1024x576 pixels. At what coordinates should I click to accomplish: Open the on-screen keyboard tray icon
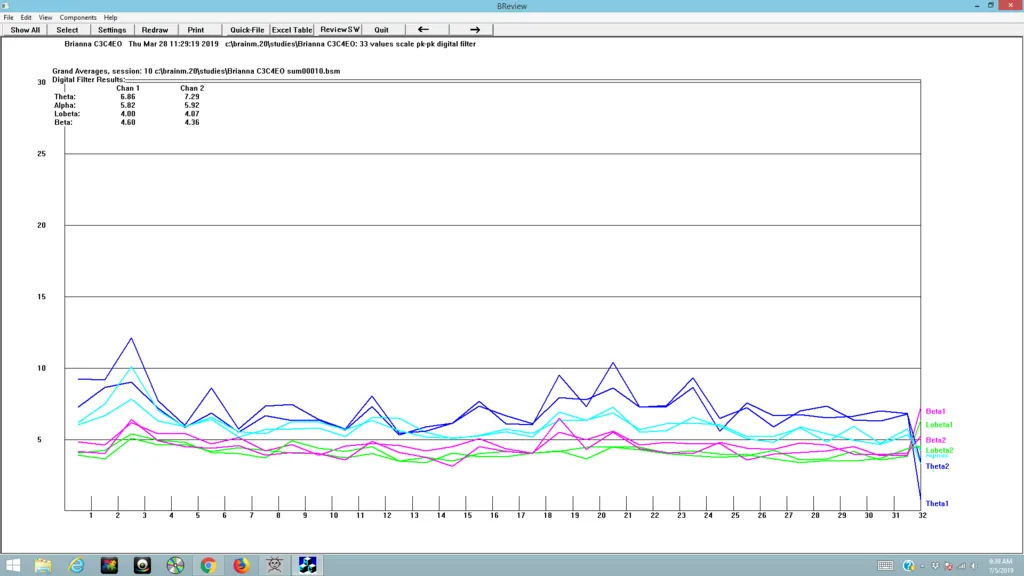pos(886,566)
